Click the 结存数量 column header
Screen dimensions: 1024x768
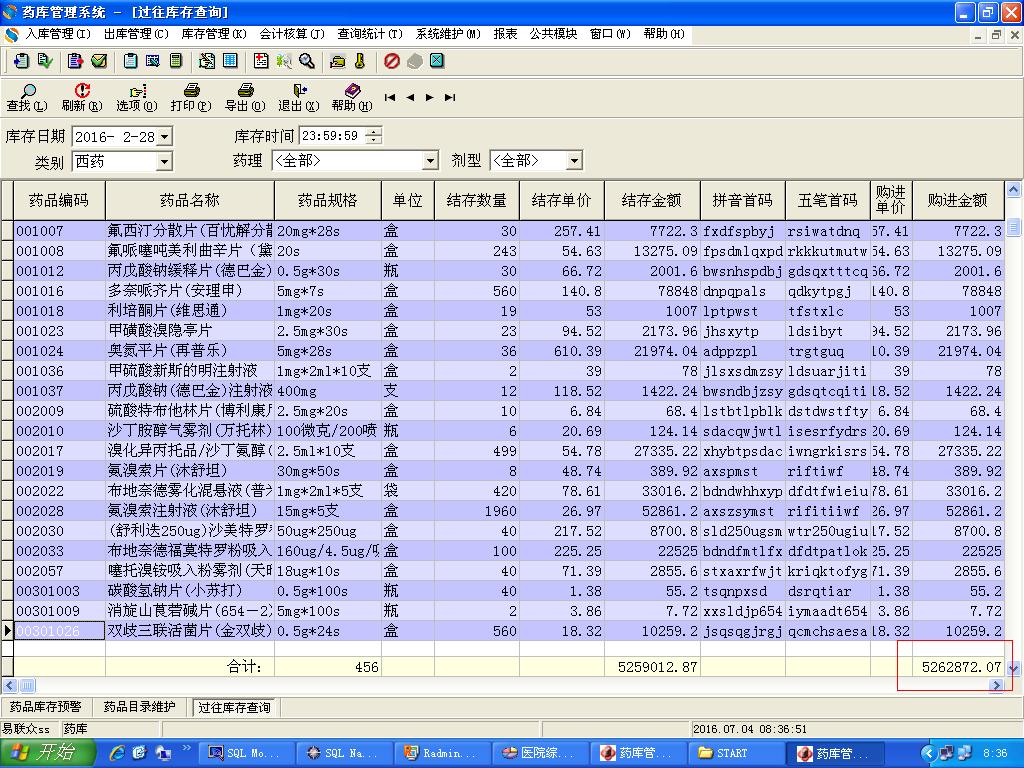click(x=477, y=200)
